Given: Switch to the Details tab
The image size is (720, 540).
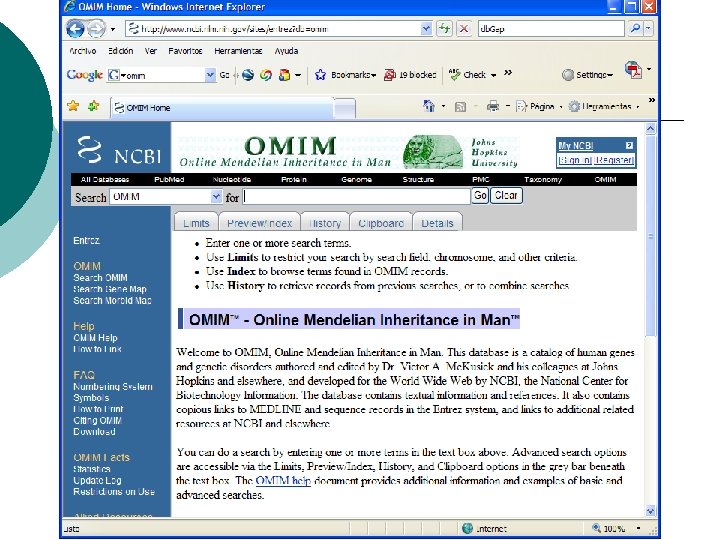Looking at the screenshot, I should [437, 223].
